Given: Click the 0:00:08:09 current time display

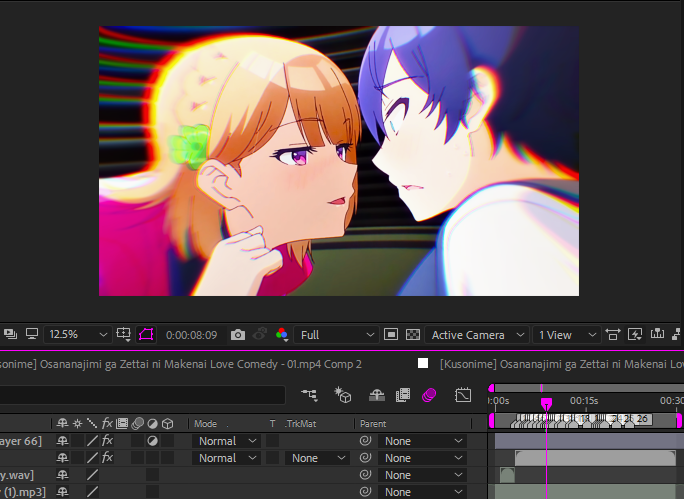Looking at the screenshot, I should click(x=192, y=335).
